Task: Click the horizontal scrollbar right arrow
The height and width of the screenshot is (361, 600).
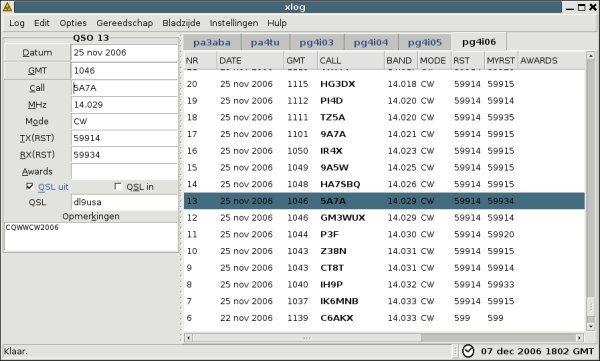Action: 580,338
